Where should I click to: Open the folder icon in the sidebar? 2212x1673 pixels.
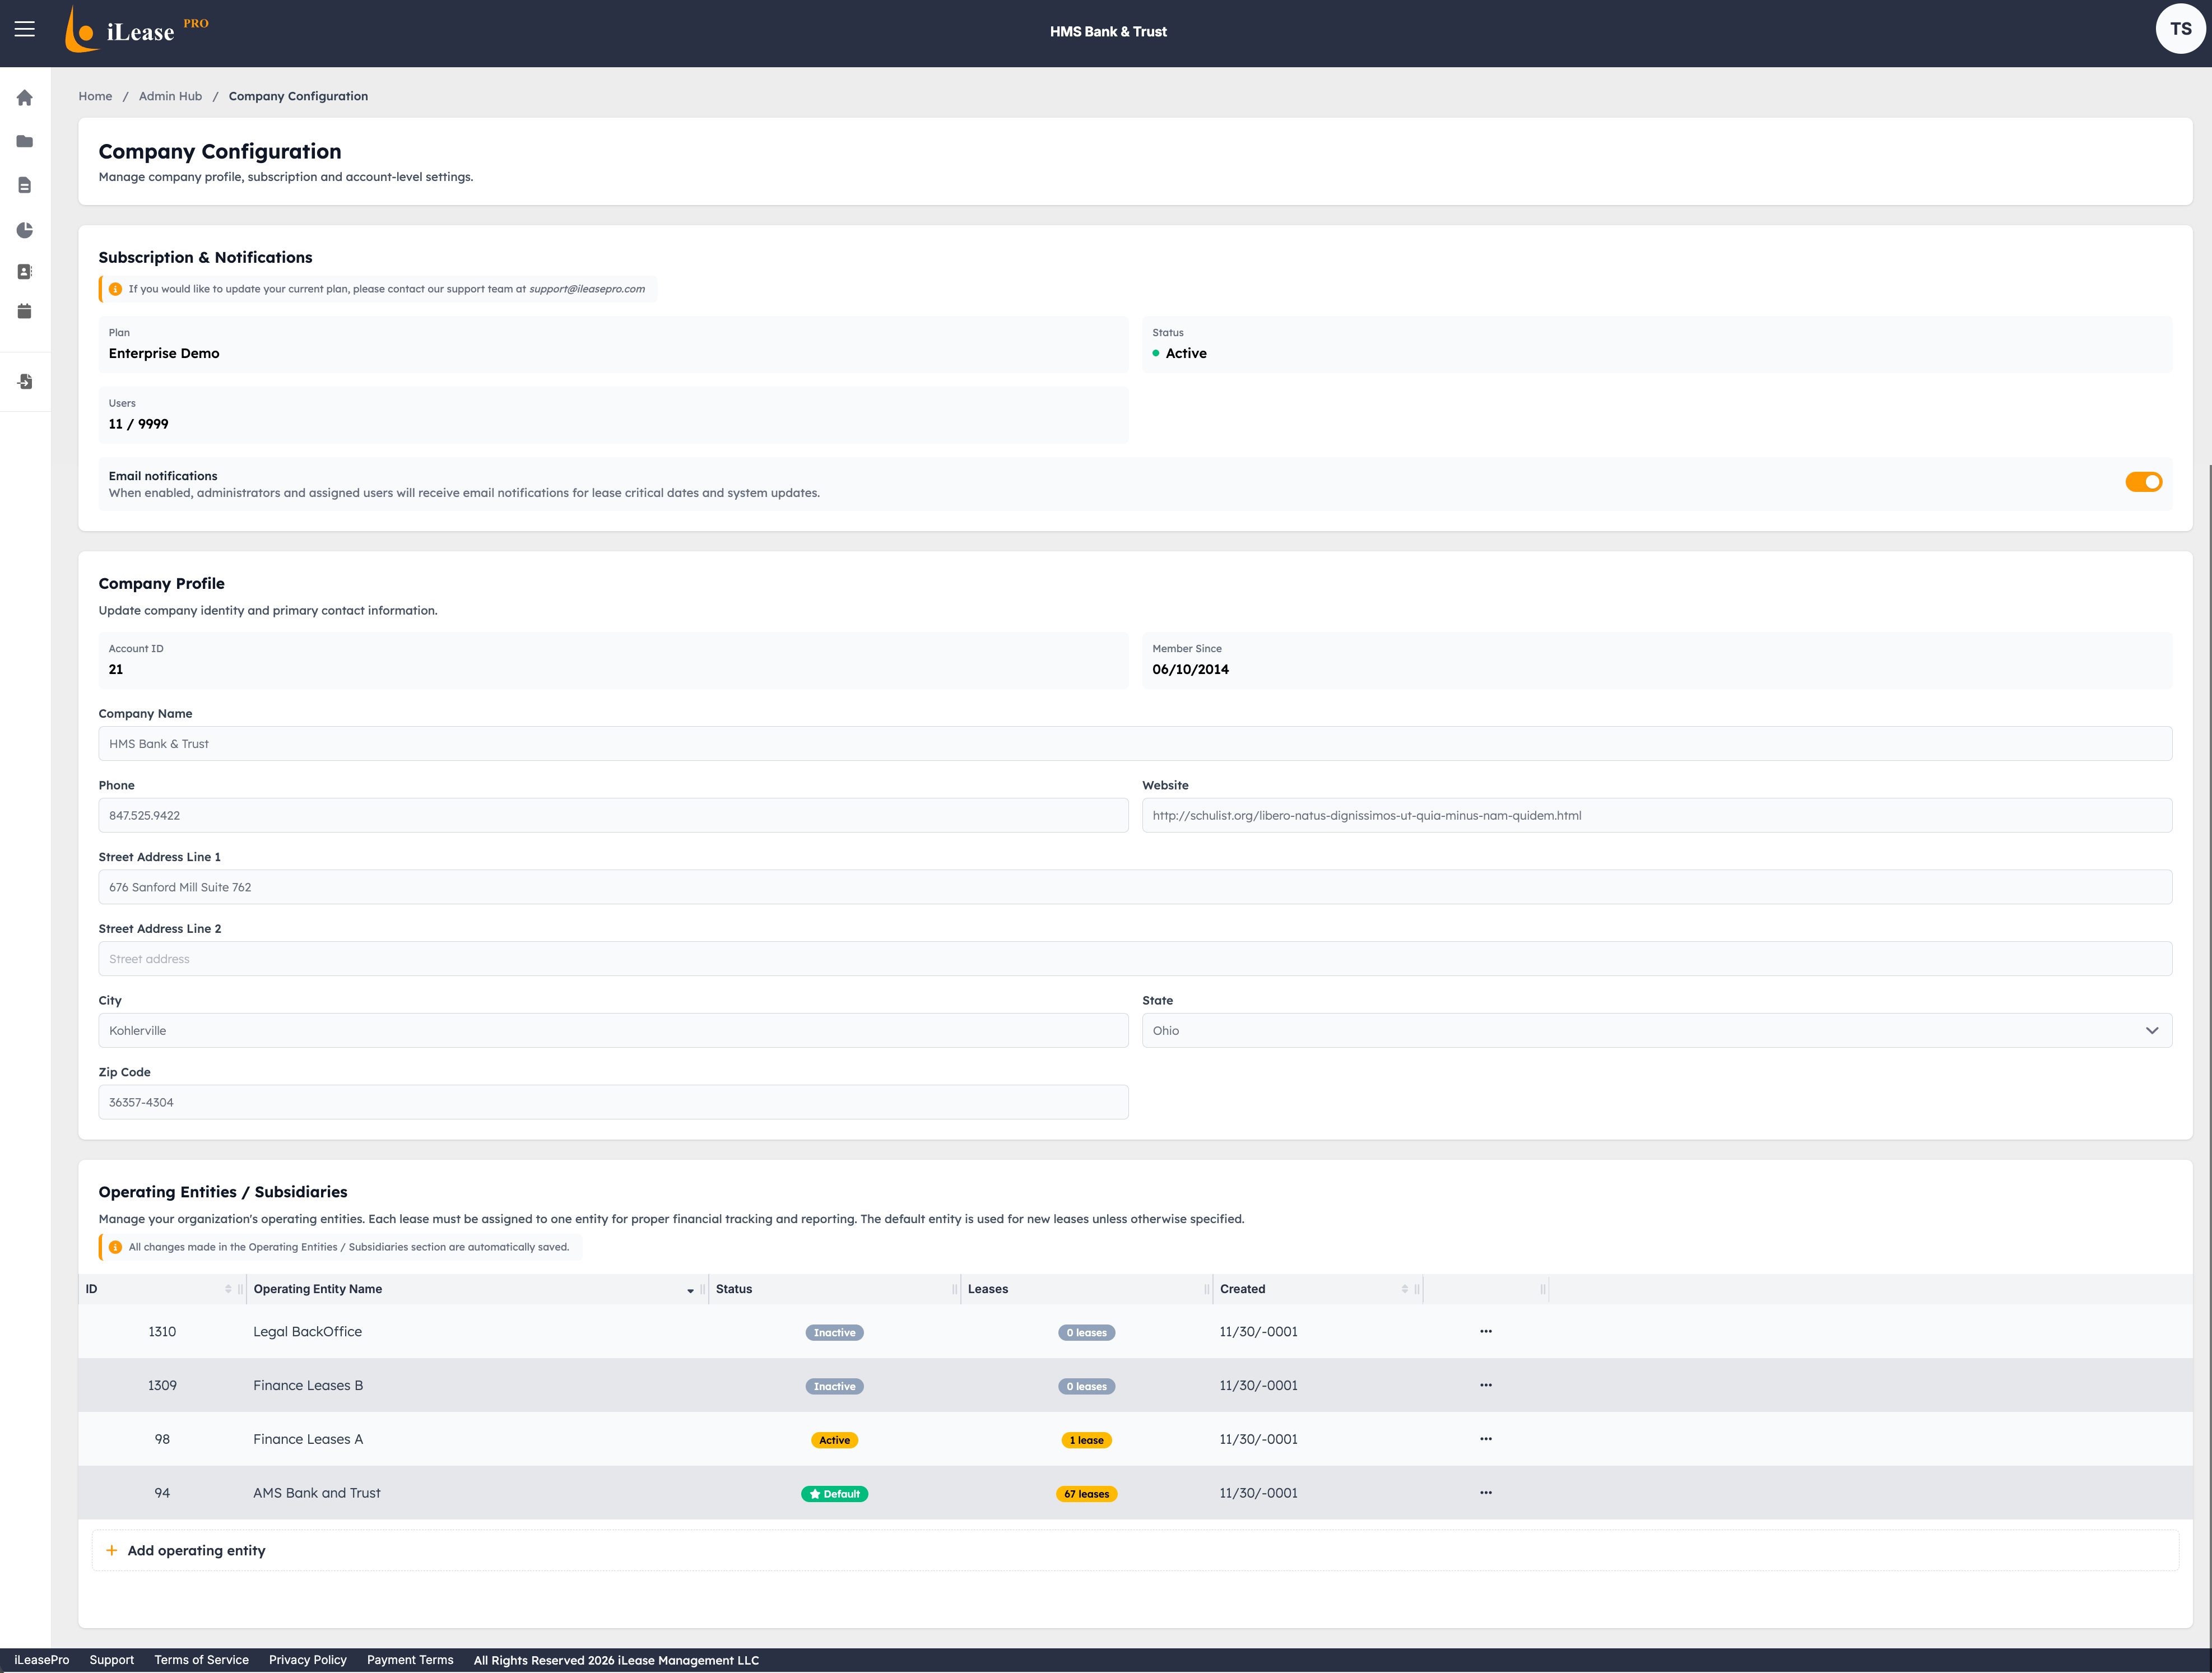(24, 141)
